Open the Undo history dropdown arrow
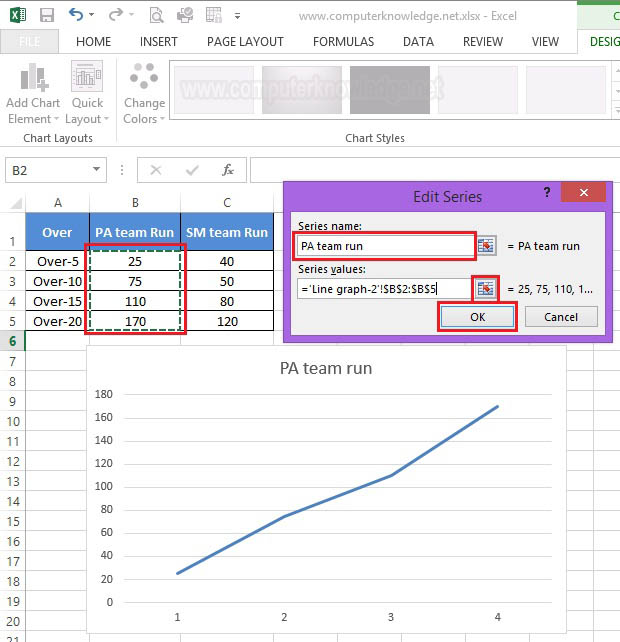Image resolution: width=620 pixels, height=642 pixels. coord(91,15)
